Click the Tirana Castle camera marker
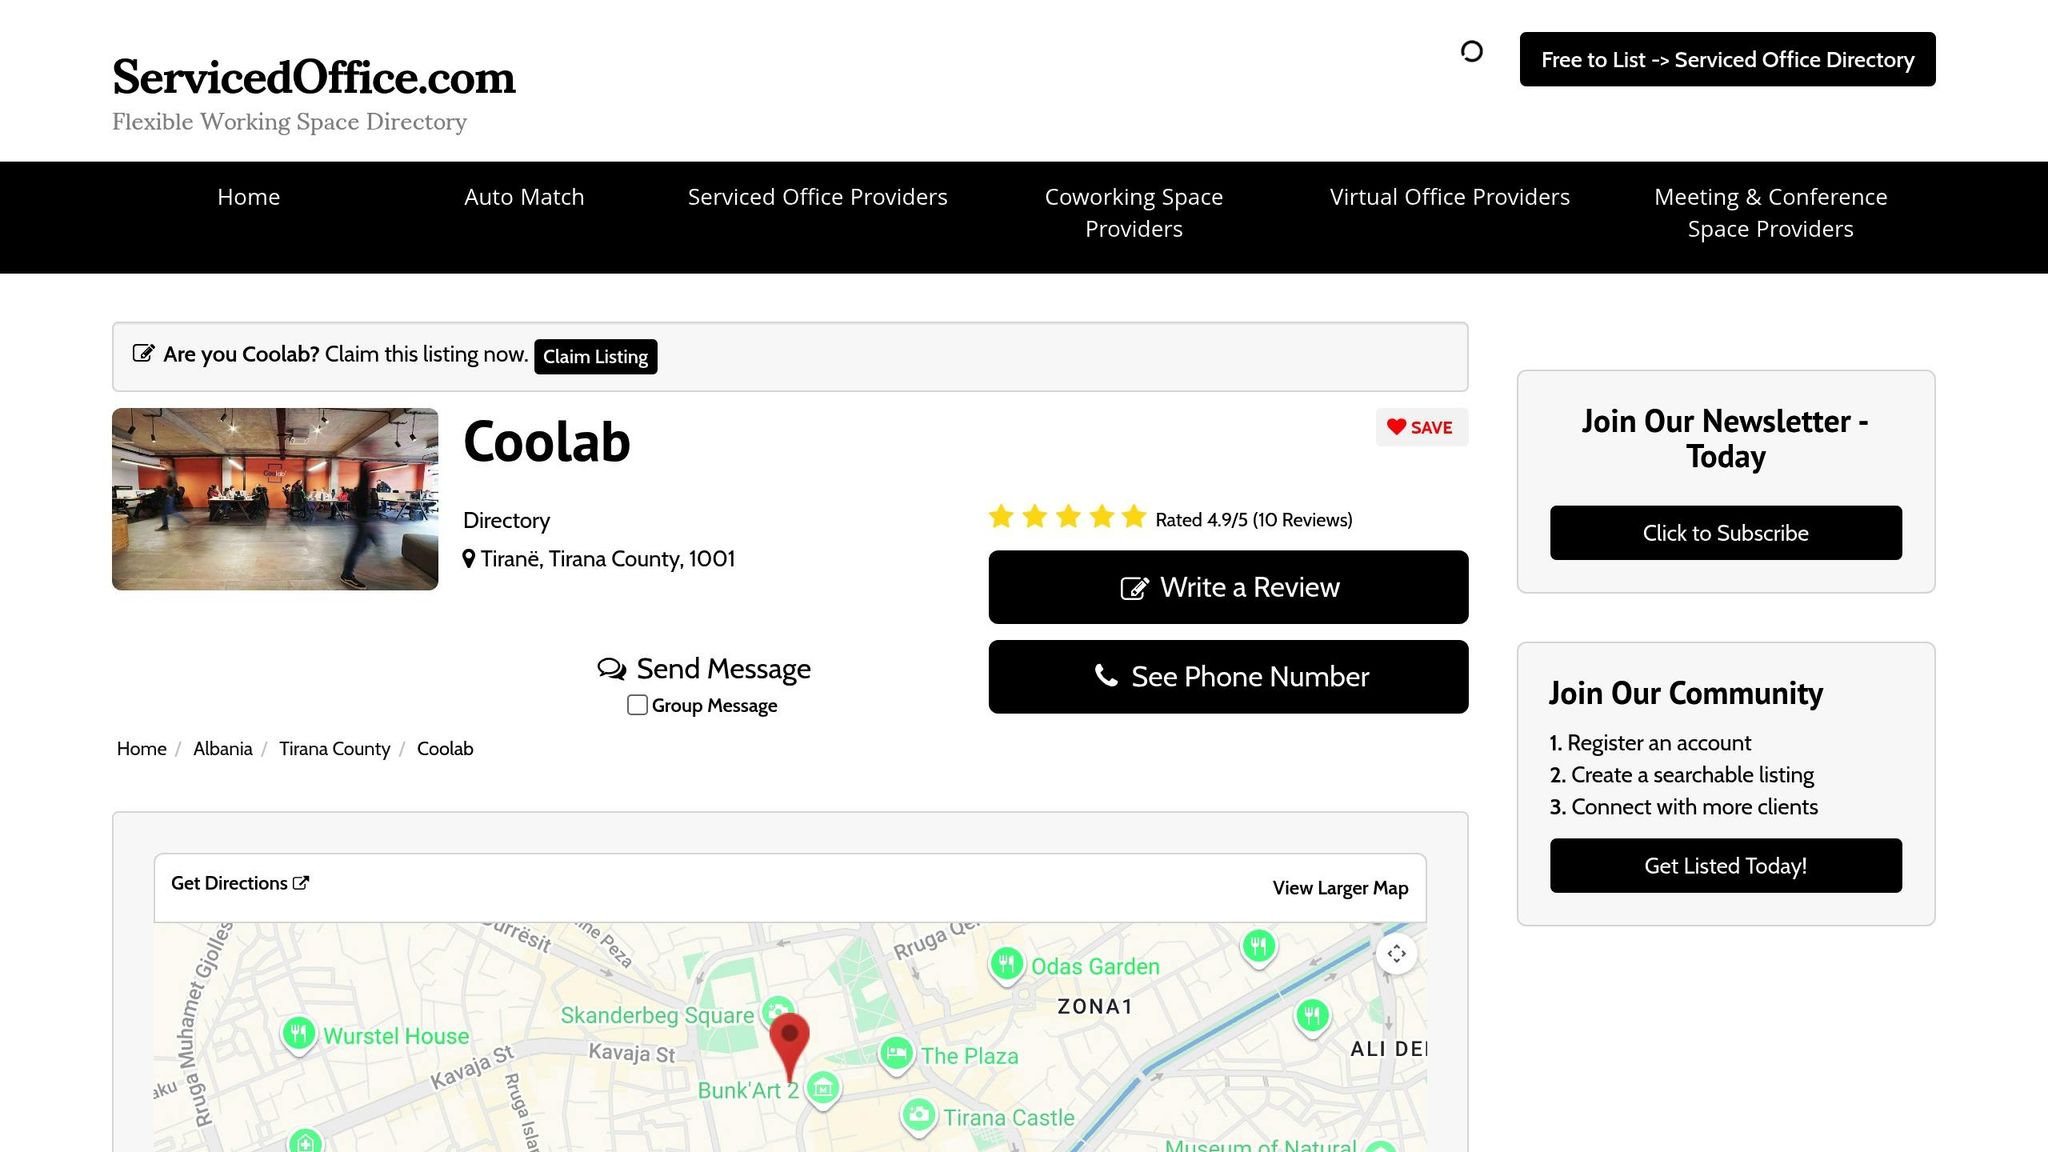 [918, 1115]
